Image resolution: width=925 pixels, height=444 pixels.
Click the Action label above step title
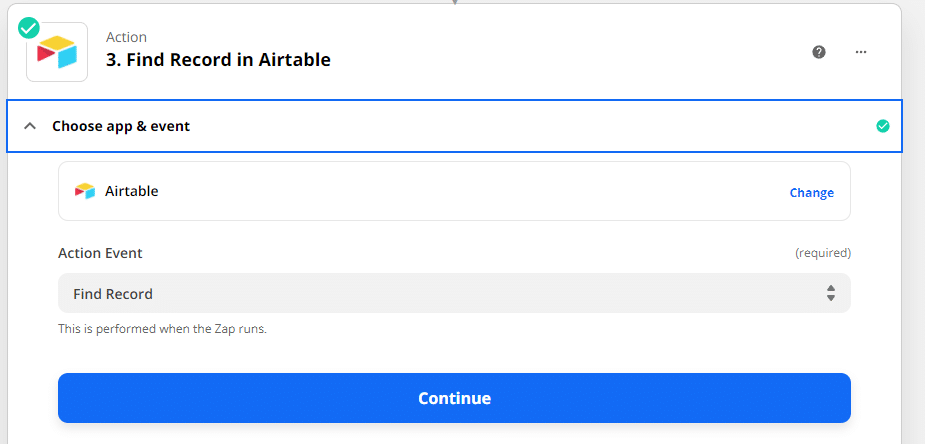click(126, 37)
